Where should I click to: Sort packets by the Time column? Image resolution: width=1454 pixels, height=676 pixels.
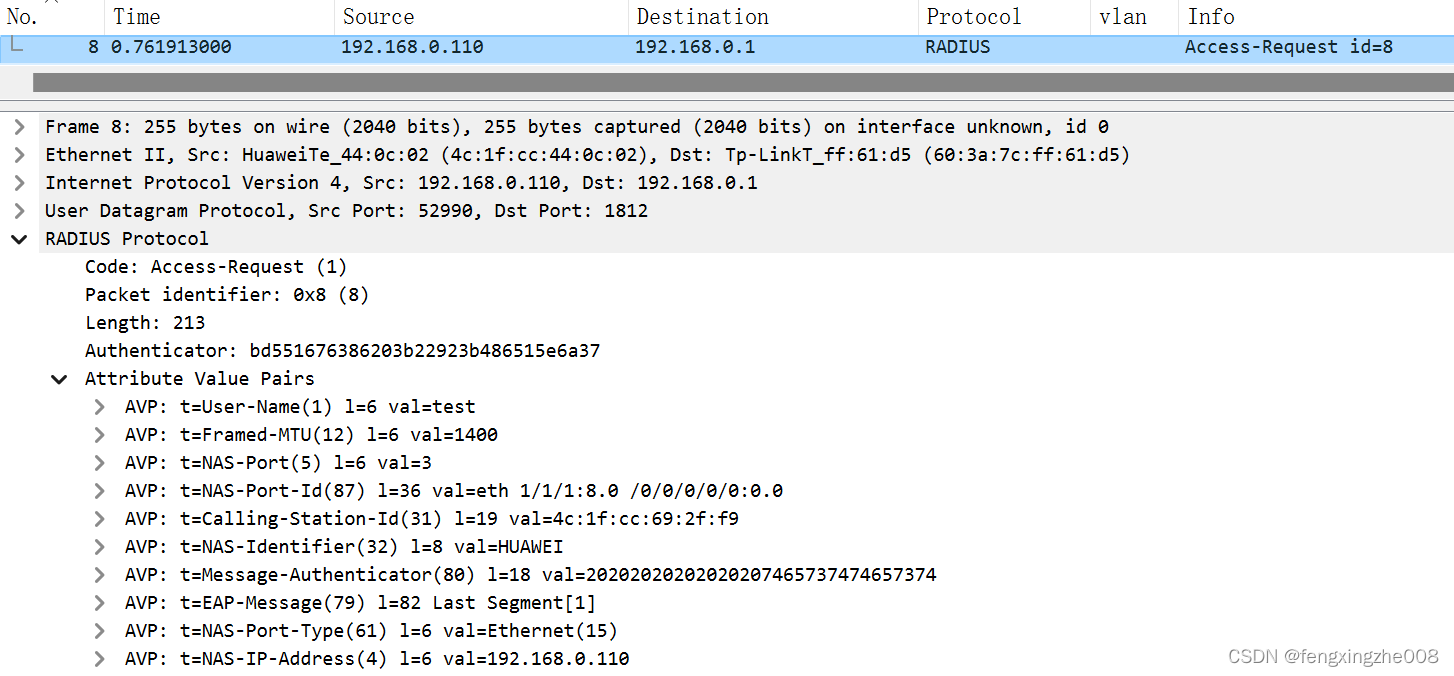136,16
